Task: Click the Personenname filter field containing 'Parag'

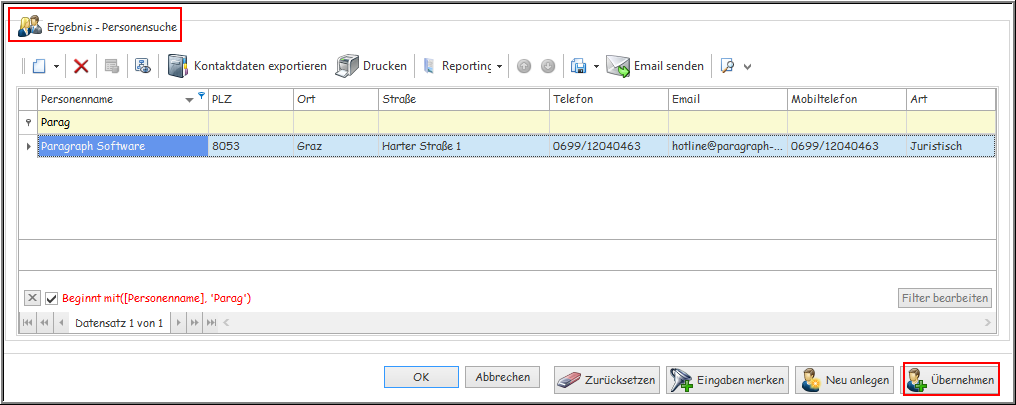Action: [120, 122]
